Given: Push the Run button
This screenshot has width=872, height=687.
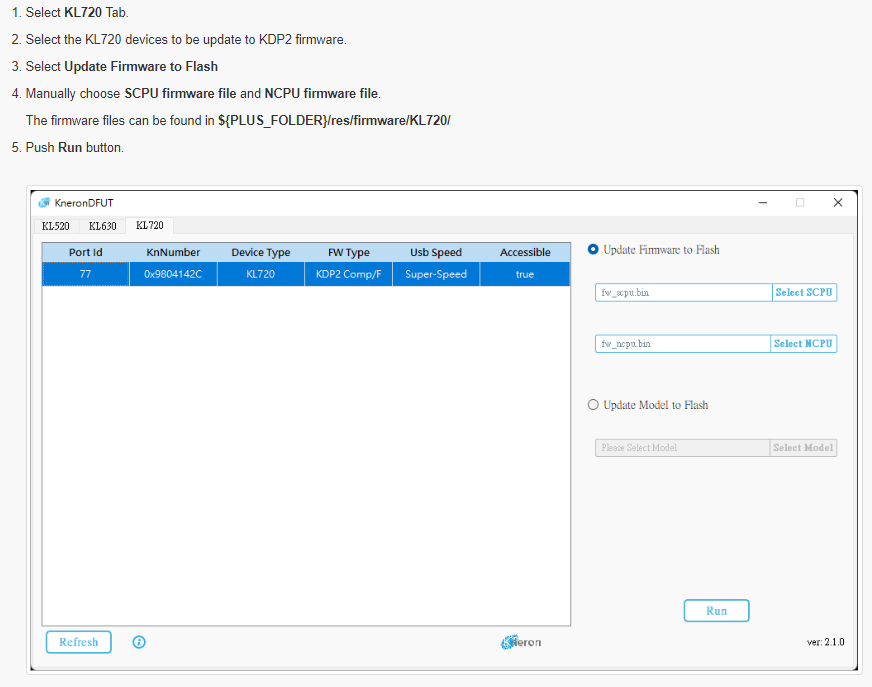Looking at the screenshot, I should click(x=716, y=610).
